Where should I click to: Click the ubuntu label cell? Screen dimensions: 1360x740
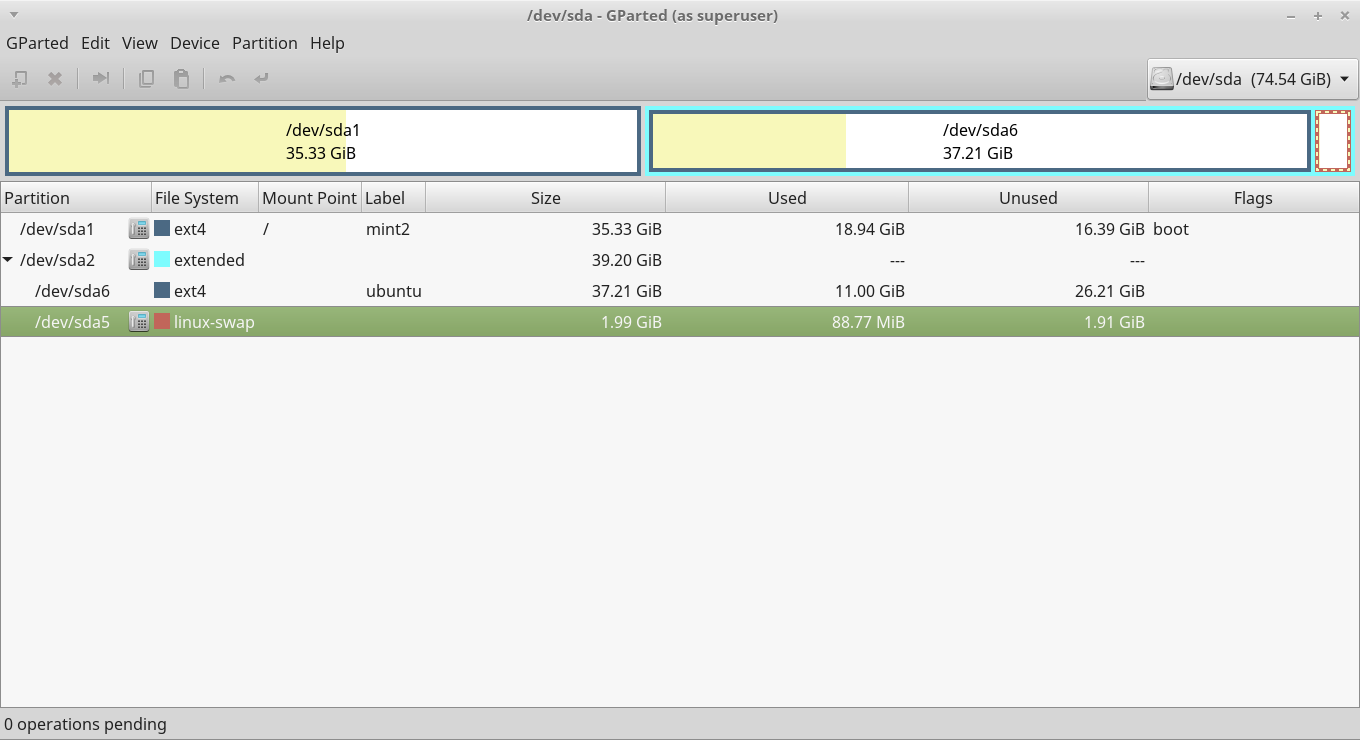point(394,291)
